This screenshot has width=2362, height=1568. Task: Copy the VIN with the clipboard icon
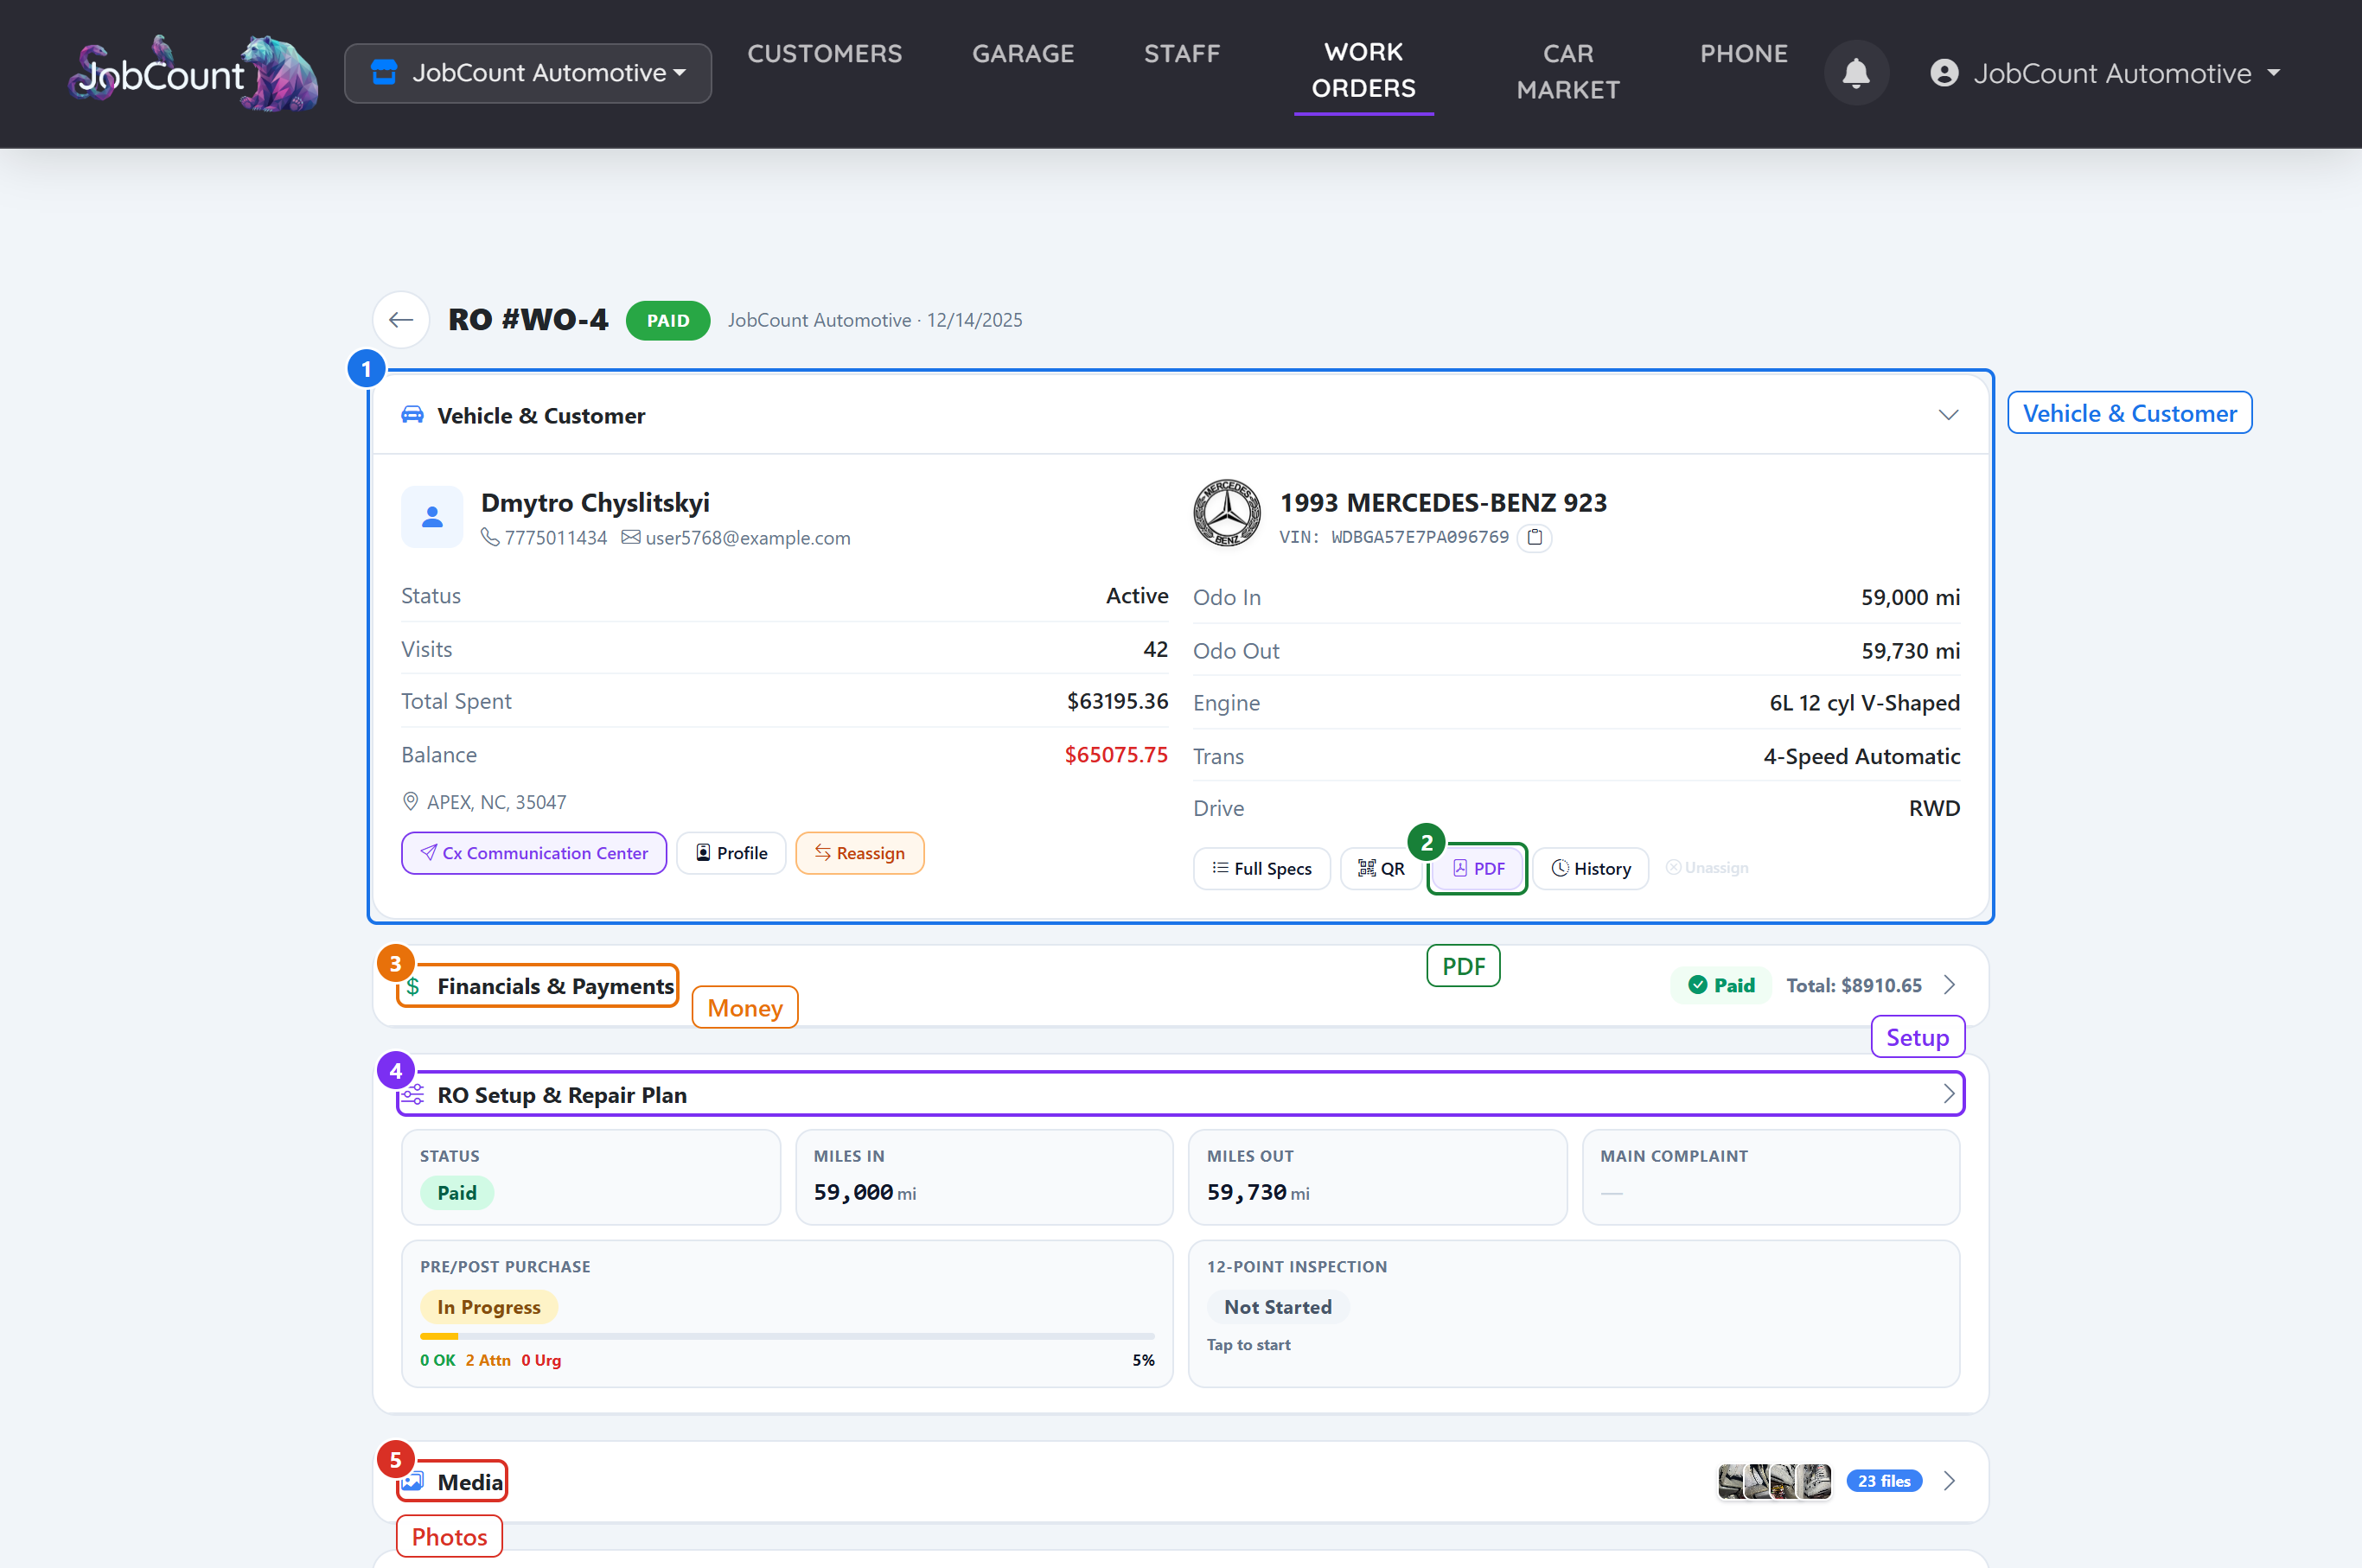(1535, 537)
